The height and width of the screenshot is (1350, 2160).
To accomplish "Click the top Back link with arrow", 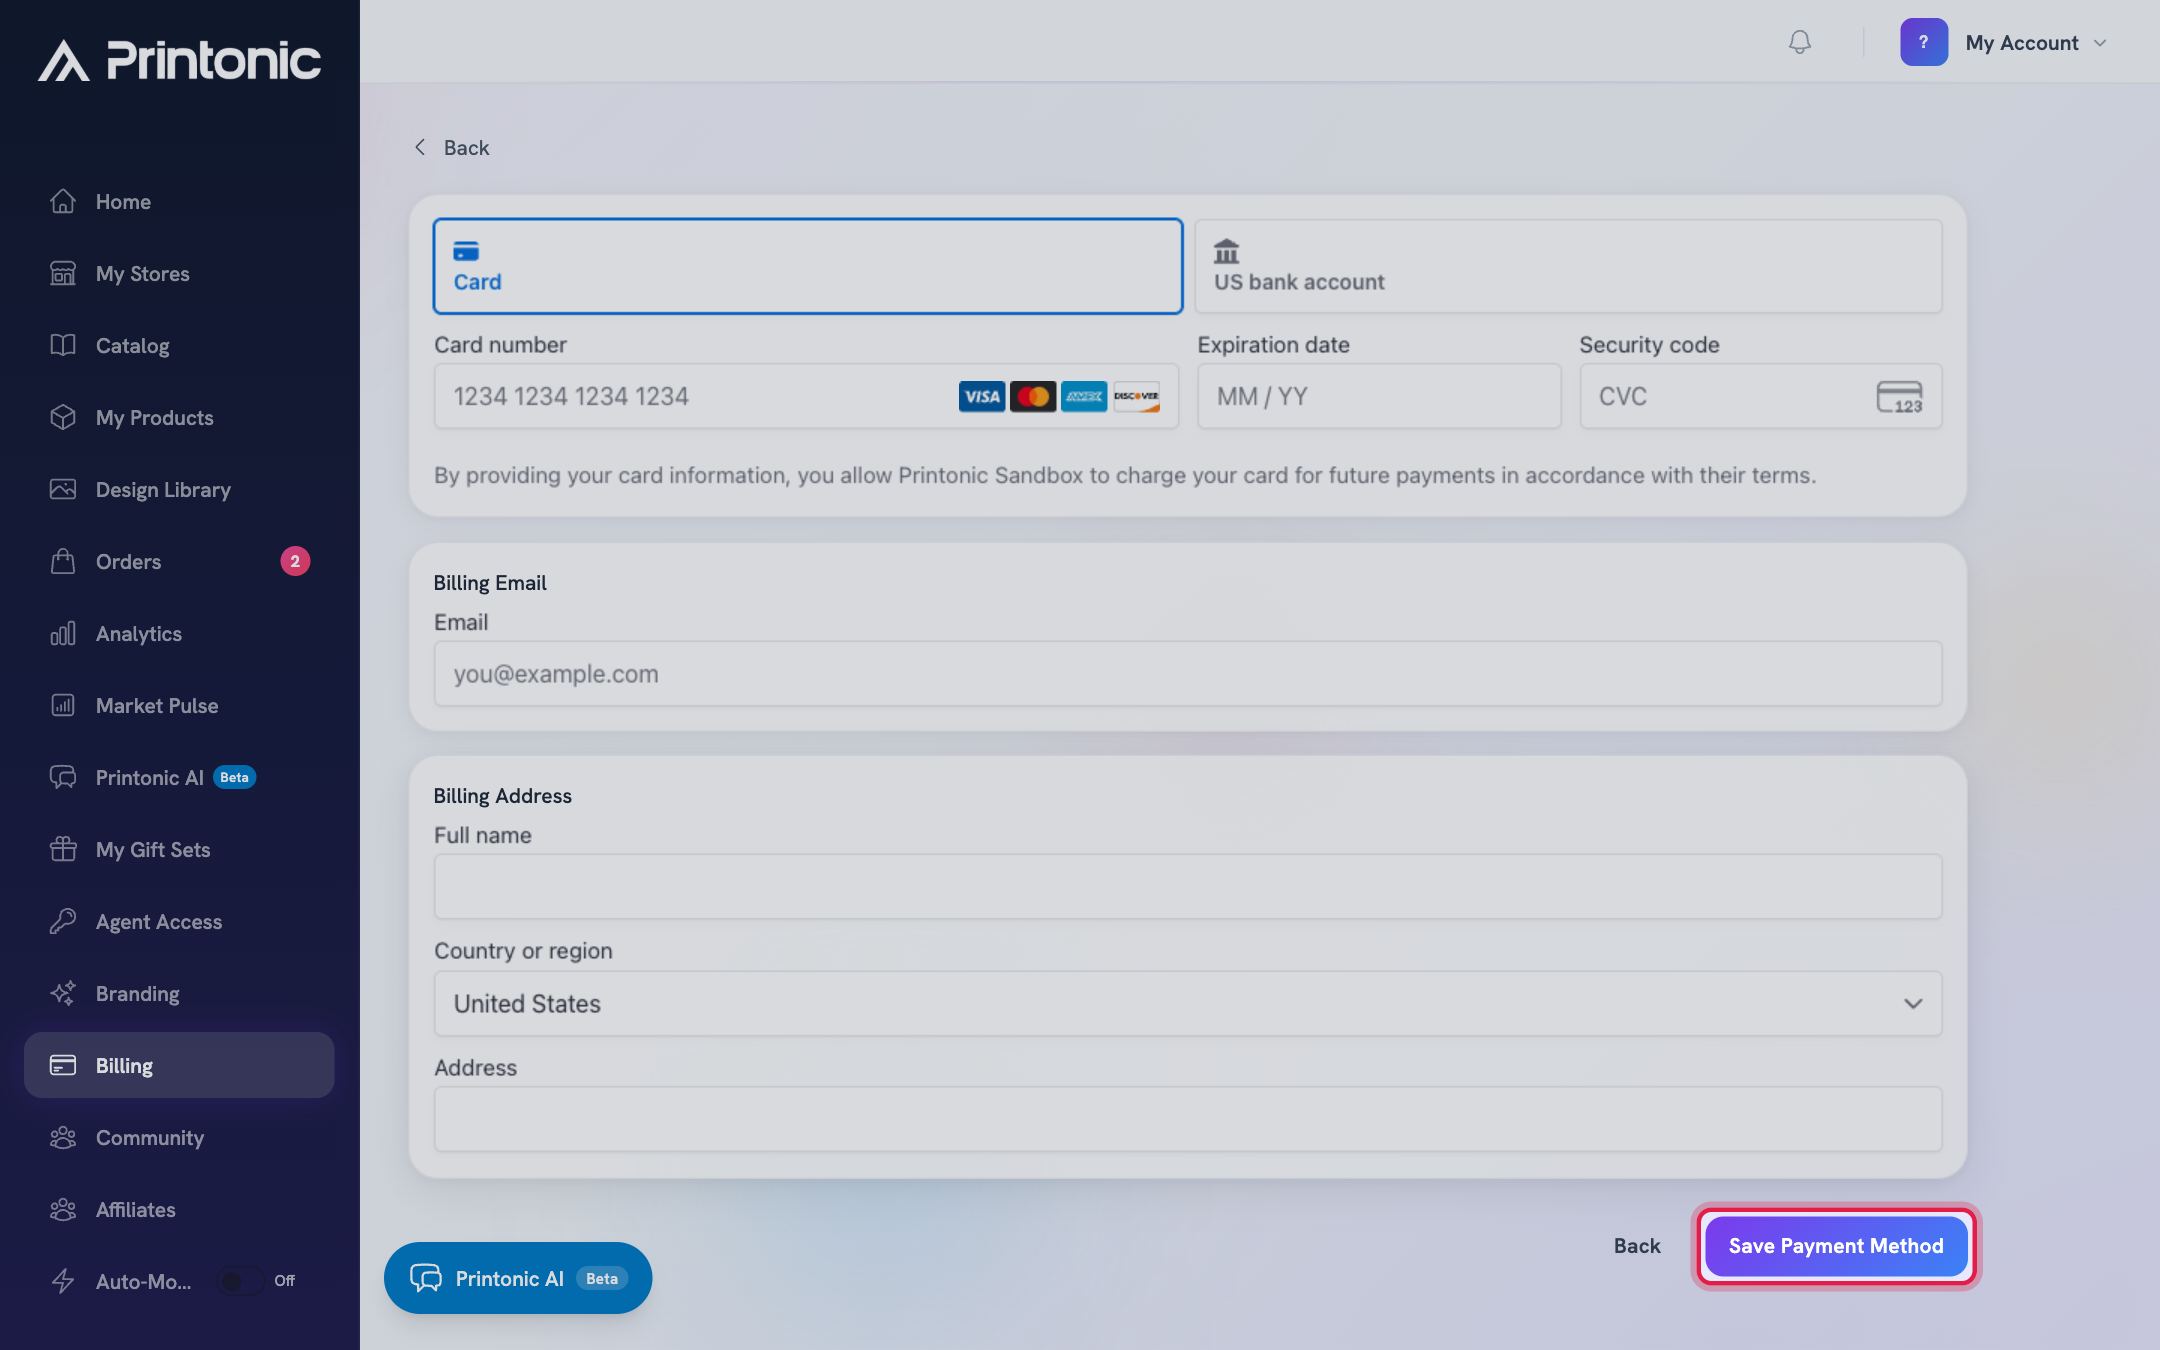I will (x=452, y=147).
